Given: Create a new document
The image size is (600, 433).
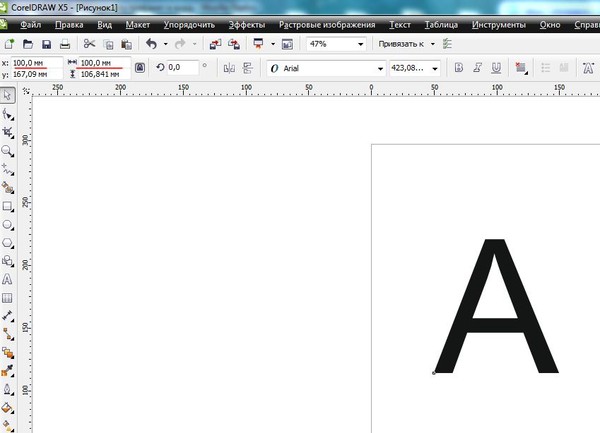Looking at the screenshot, I should (9, 44).
